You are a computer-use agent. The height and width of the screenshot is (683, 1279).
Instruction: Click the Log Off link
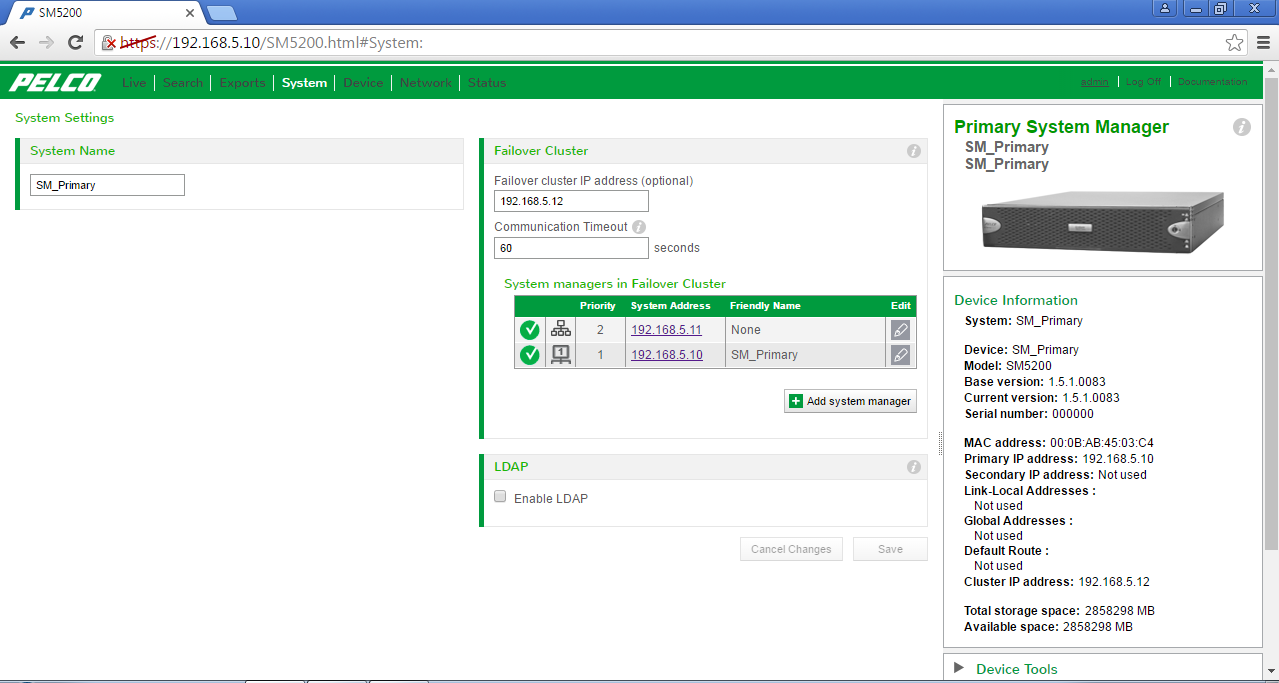point(1144,81)
